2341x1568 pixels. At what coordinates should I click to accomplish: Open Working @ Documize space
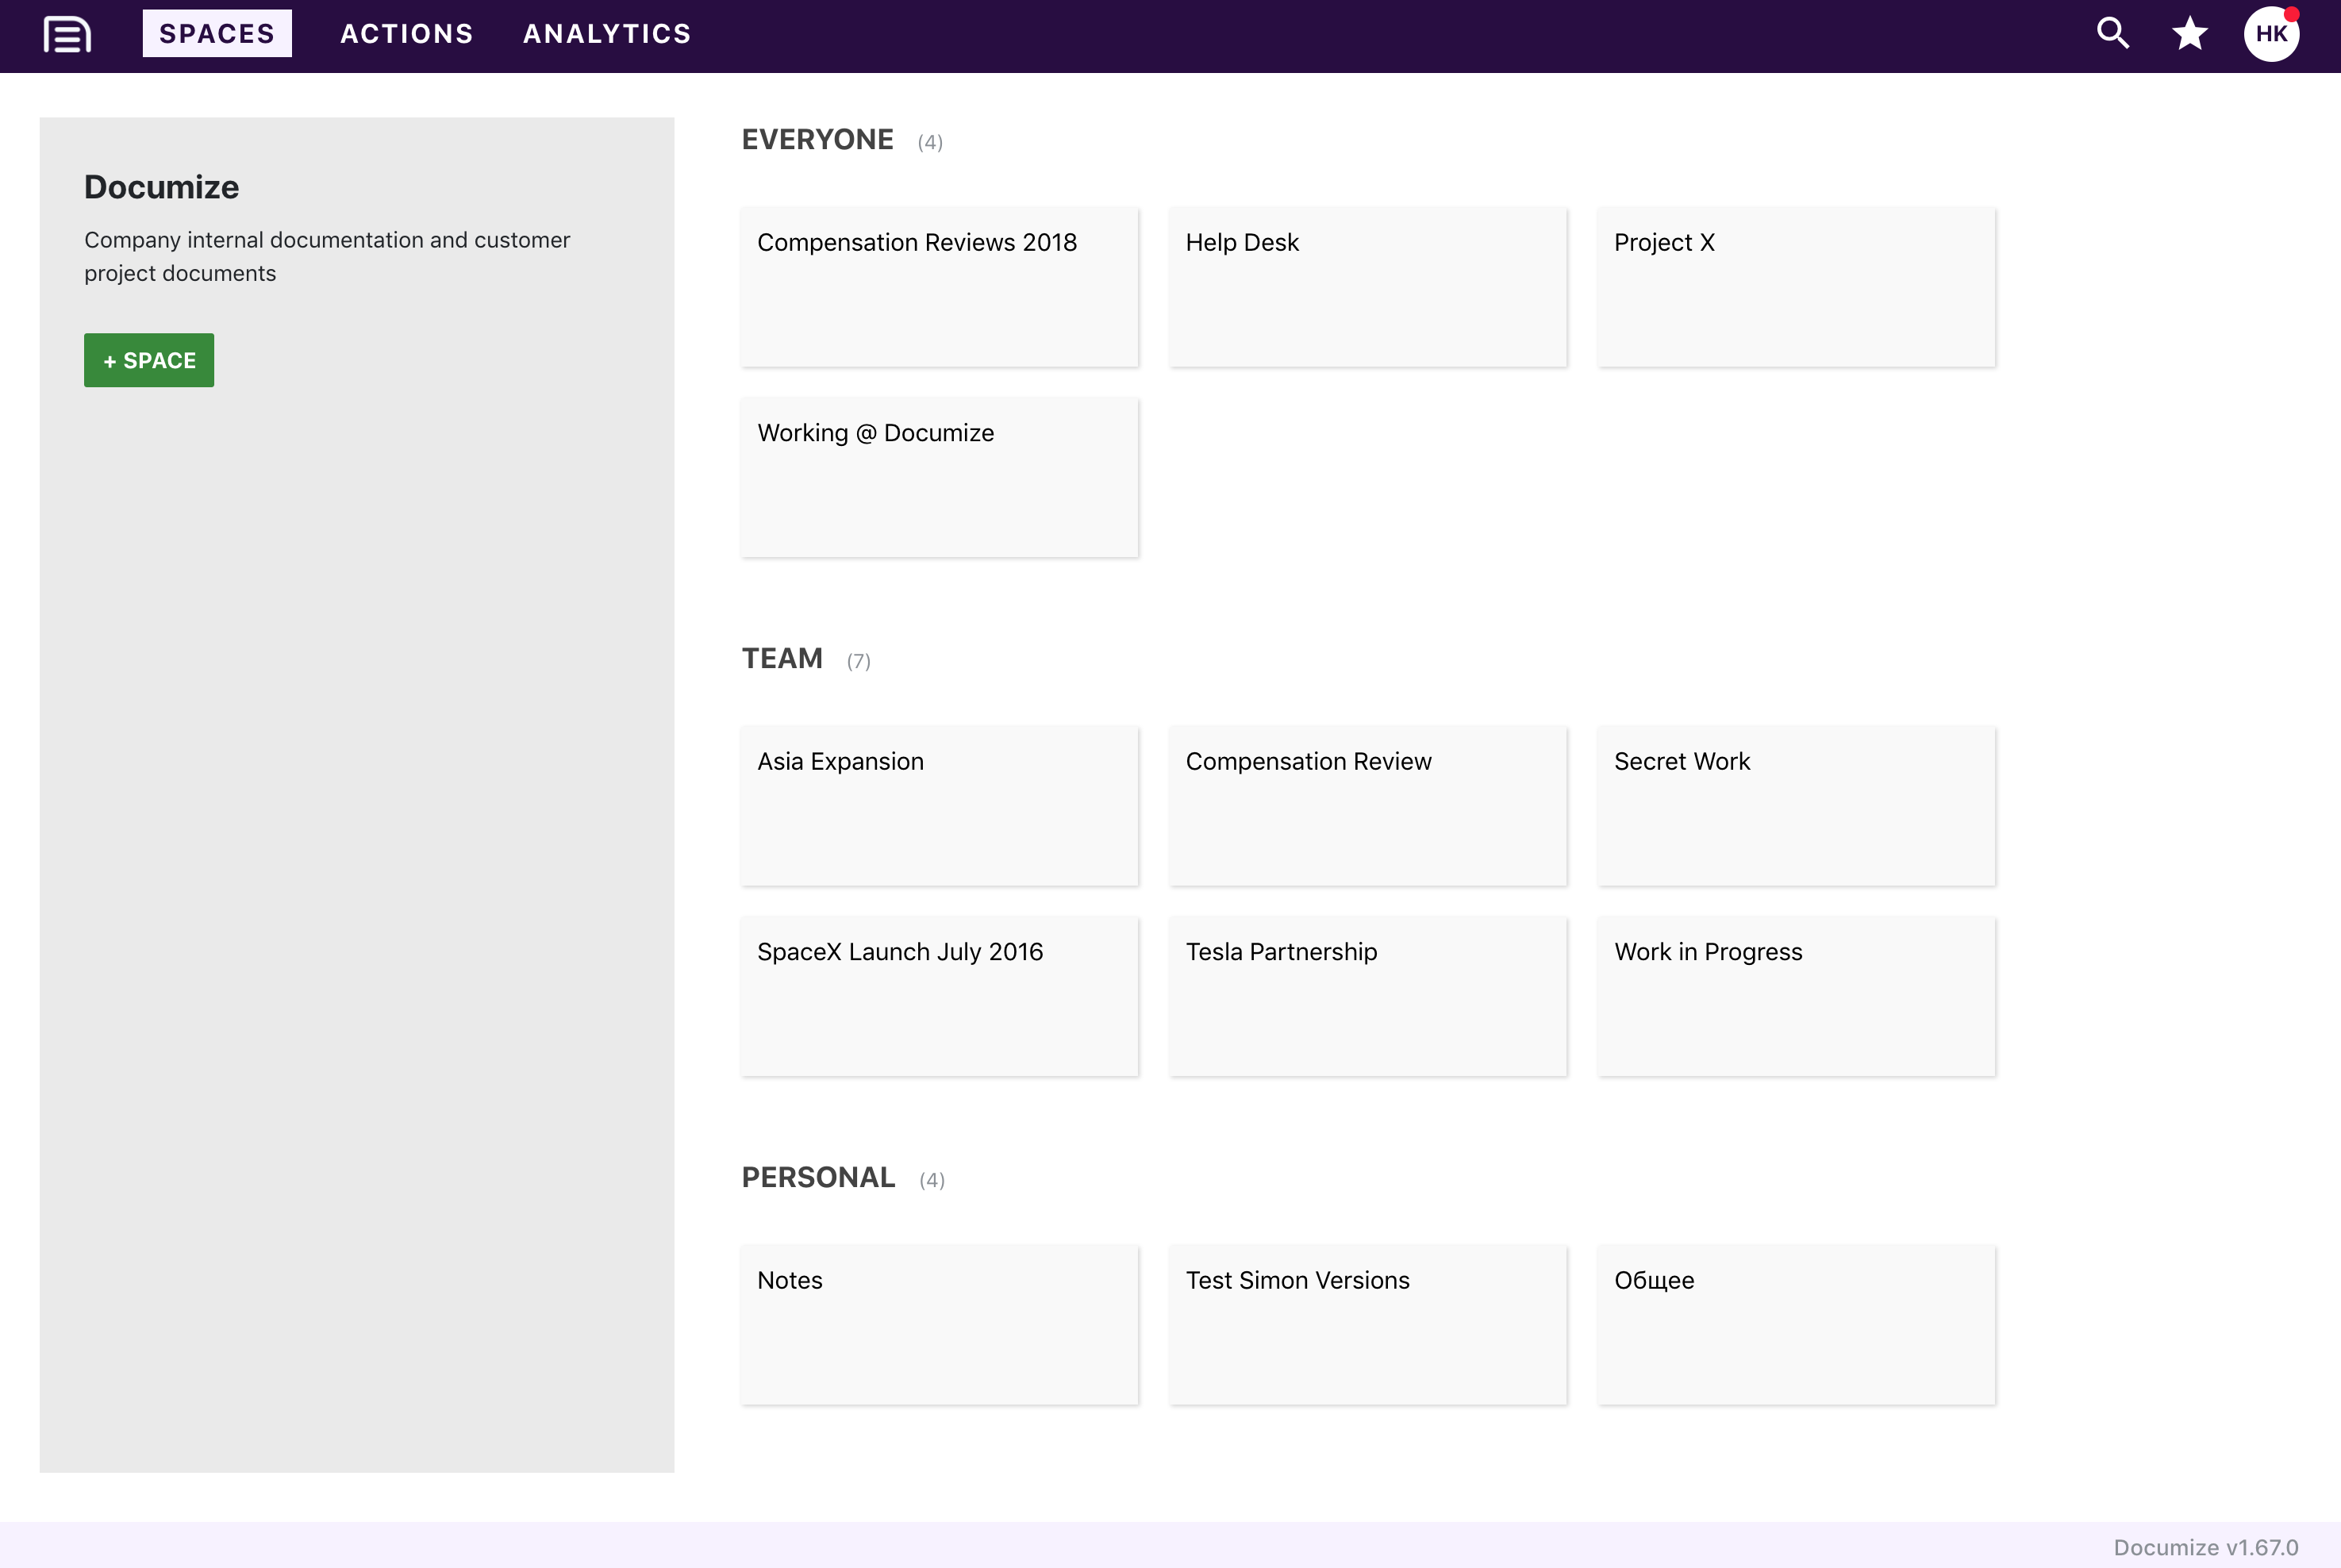(939, 477)
